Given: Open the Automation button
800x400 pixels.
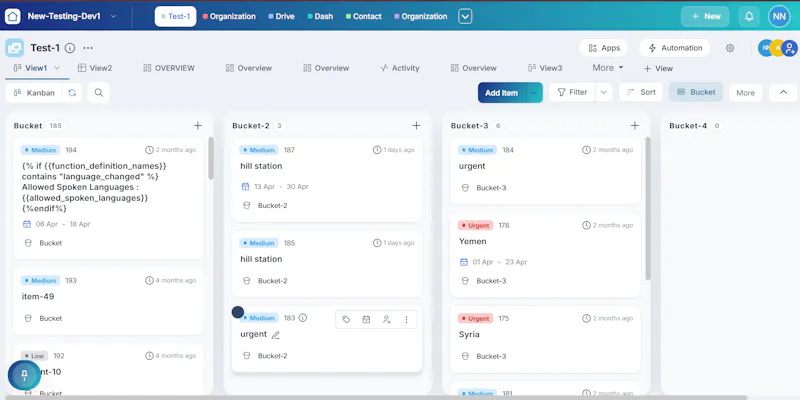Looking at the screenshot, I should [674, 48].
